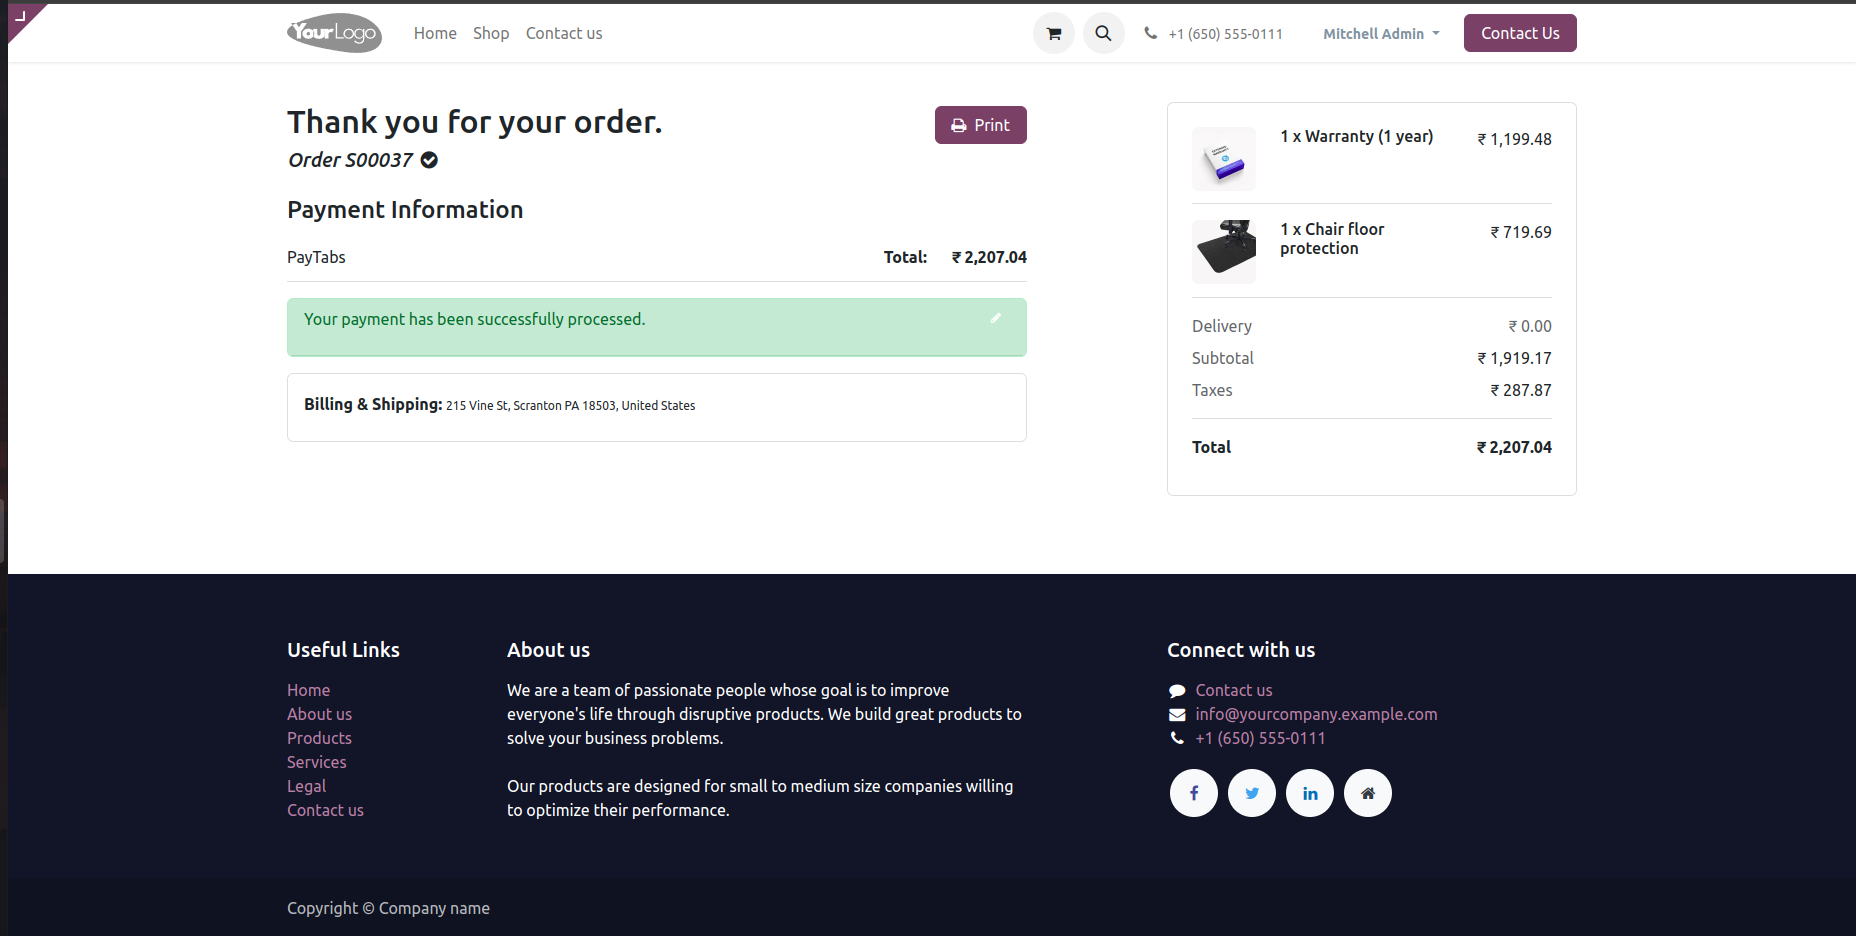The width and height of the screenshot is (1856, 936).
Task: Expand the Mitchell Admin user dropdown
Action: coord(1380,34)
